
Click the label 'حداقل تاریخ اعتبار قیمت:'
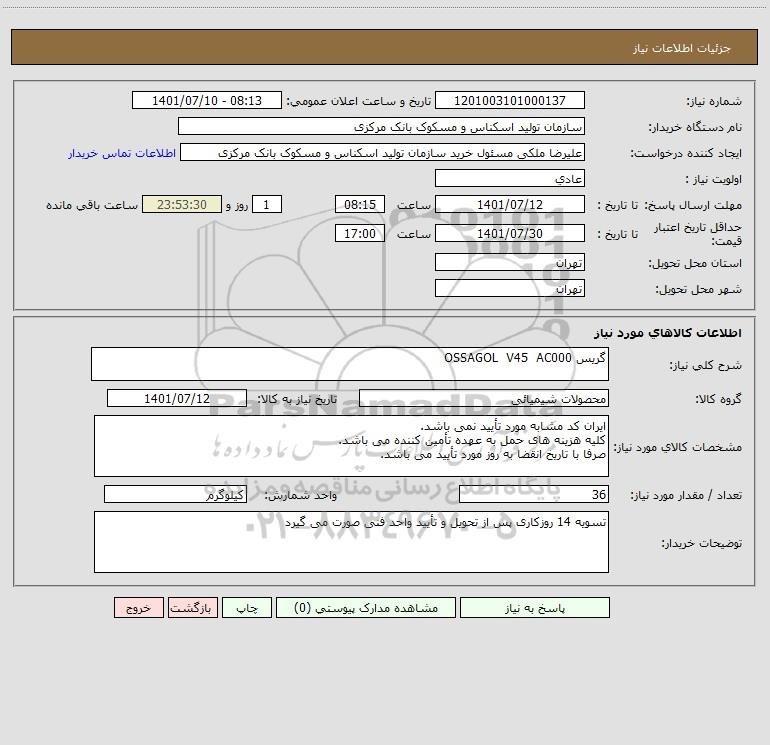click(698, 234)
